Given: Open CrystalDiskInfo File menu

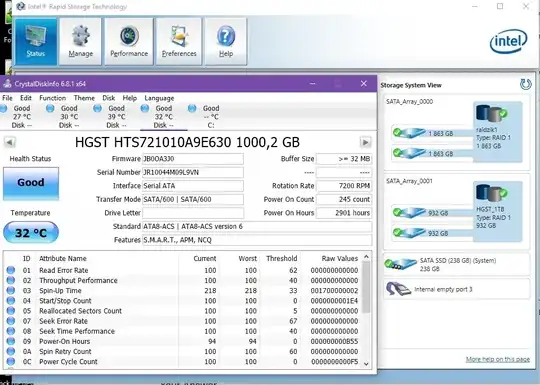Looking at the screenshot, I should (7, 98).
